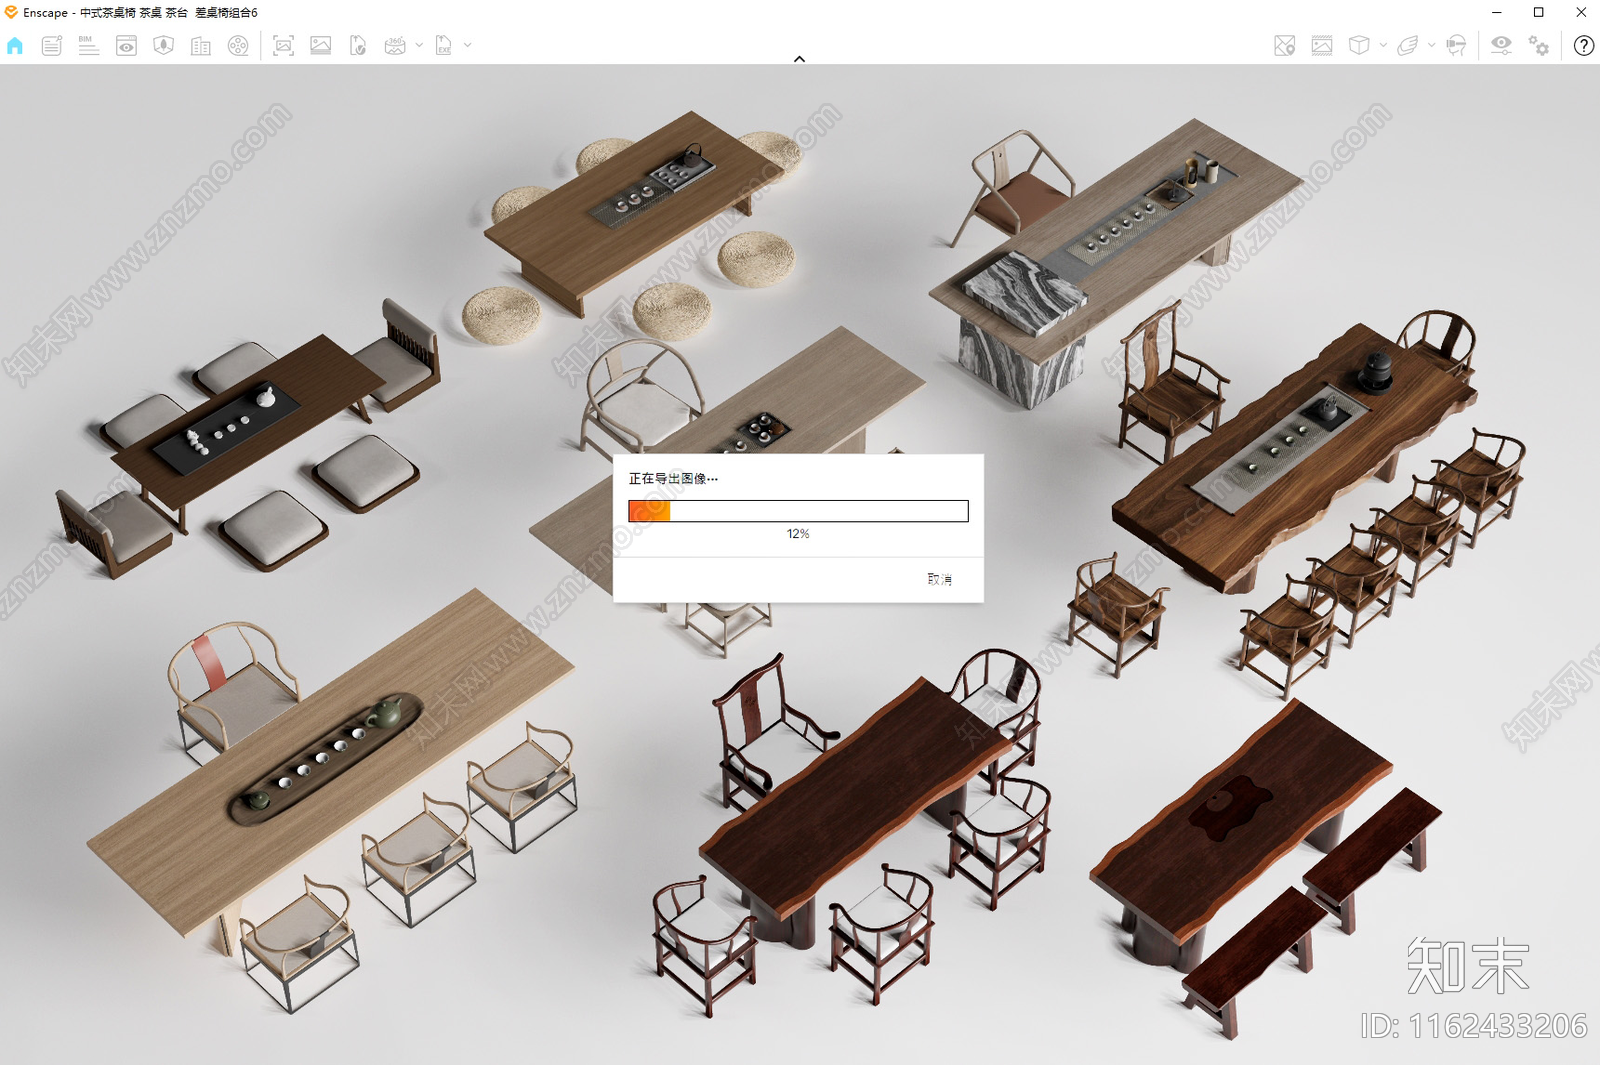Collapse the toolbar with the up chevron

[799, 59]
